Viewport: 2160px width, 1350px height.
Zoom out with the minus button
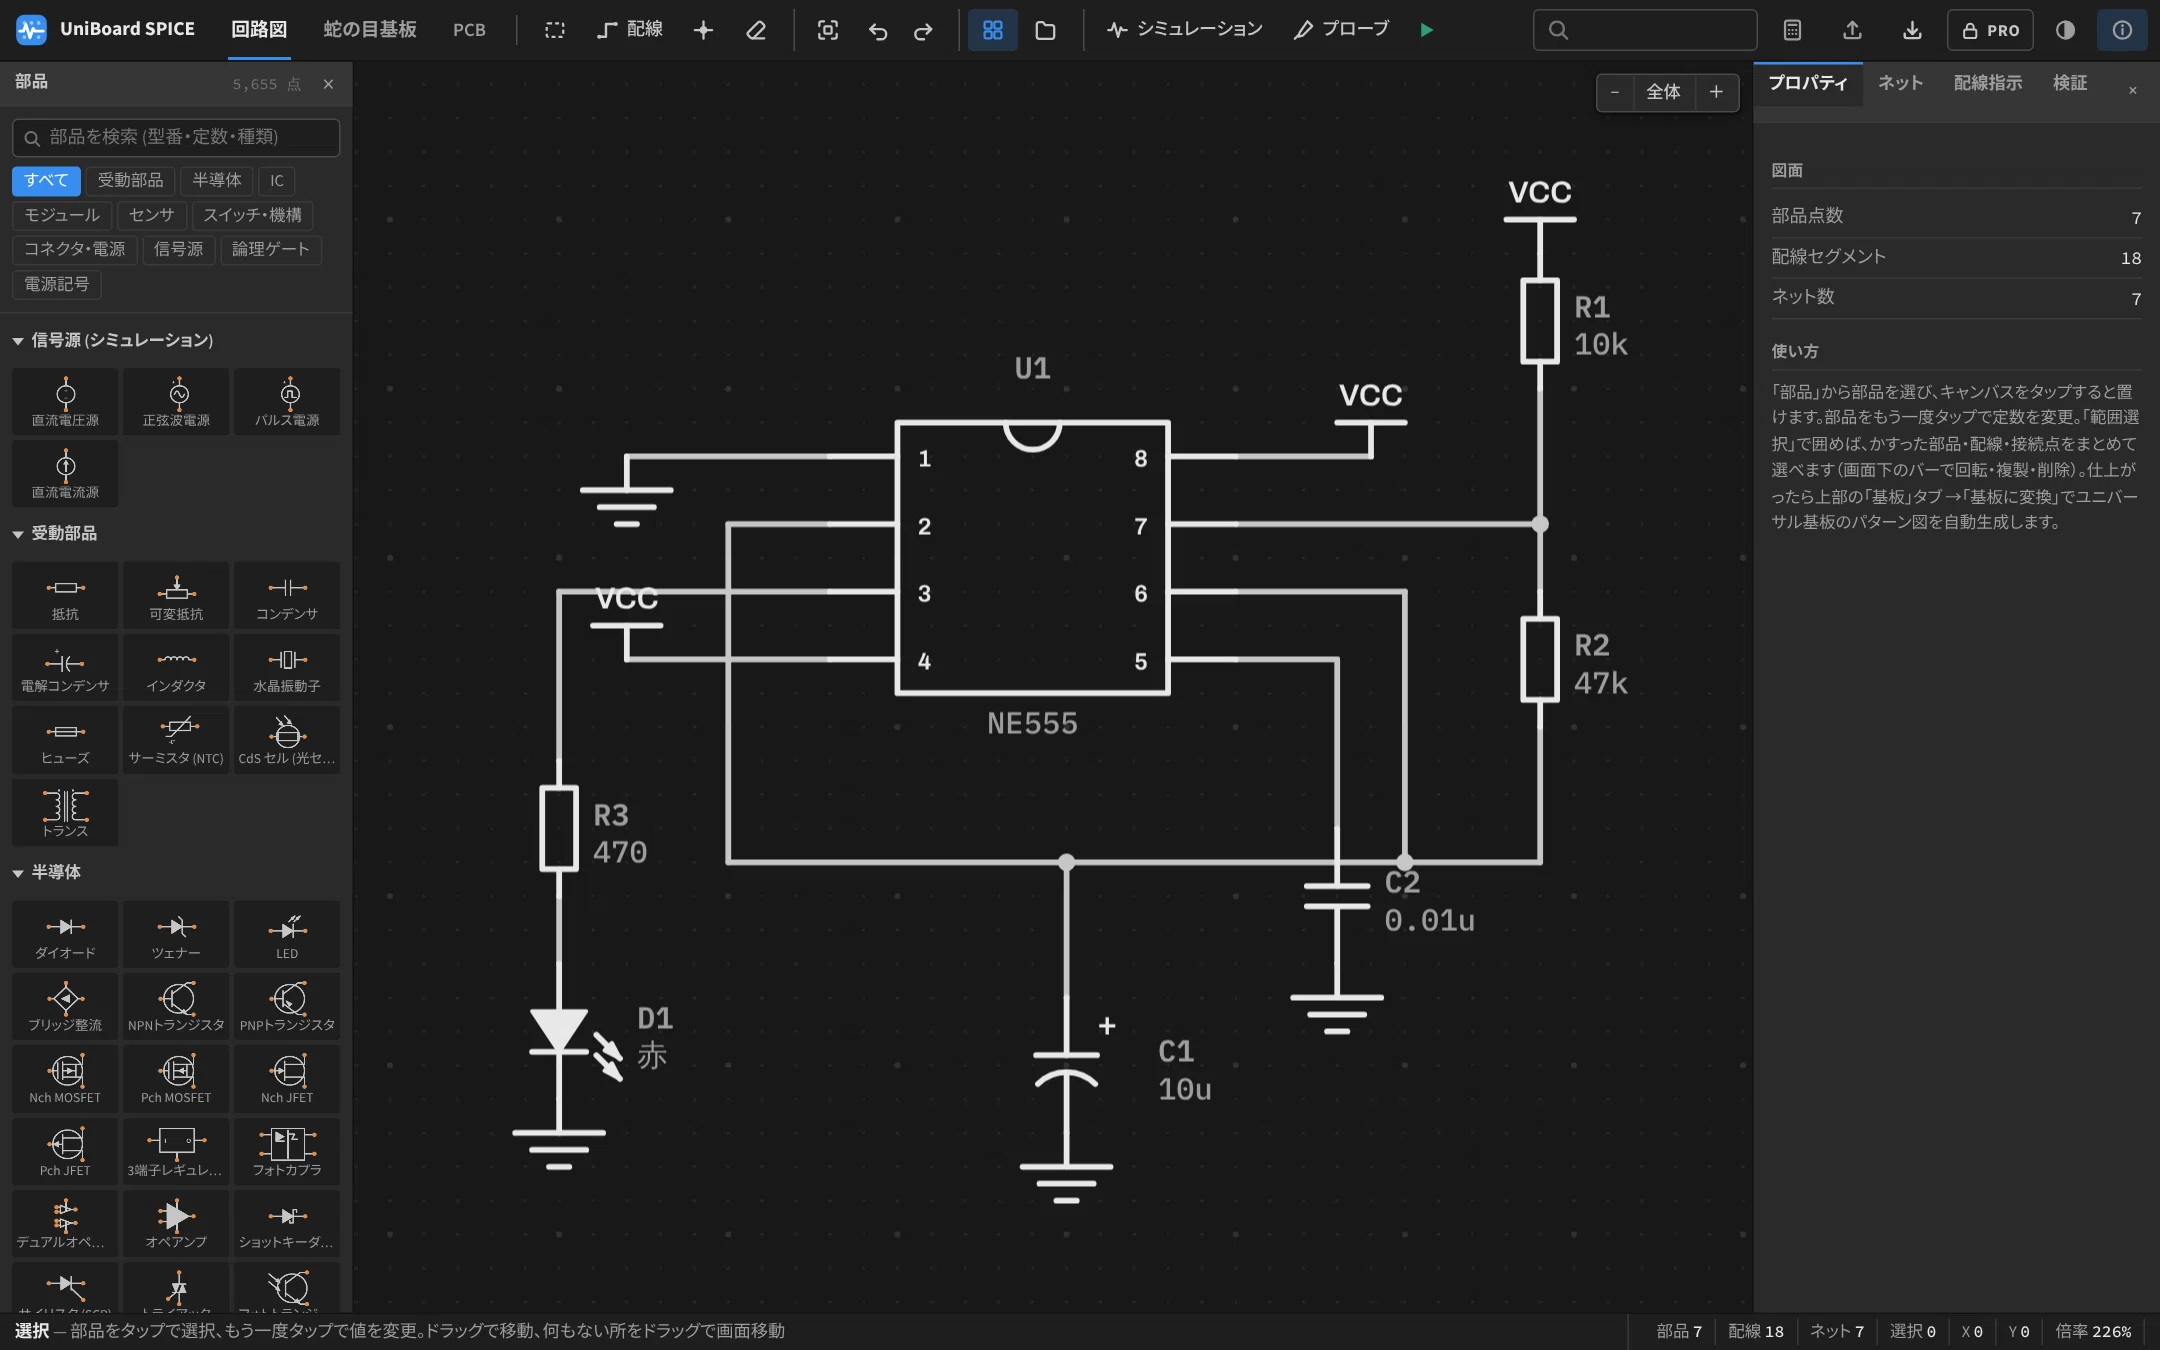click(1615, 92)
